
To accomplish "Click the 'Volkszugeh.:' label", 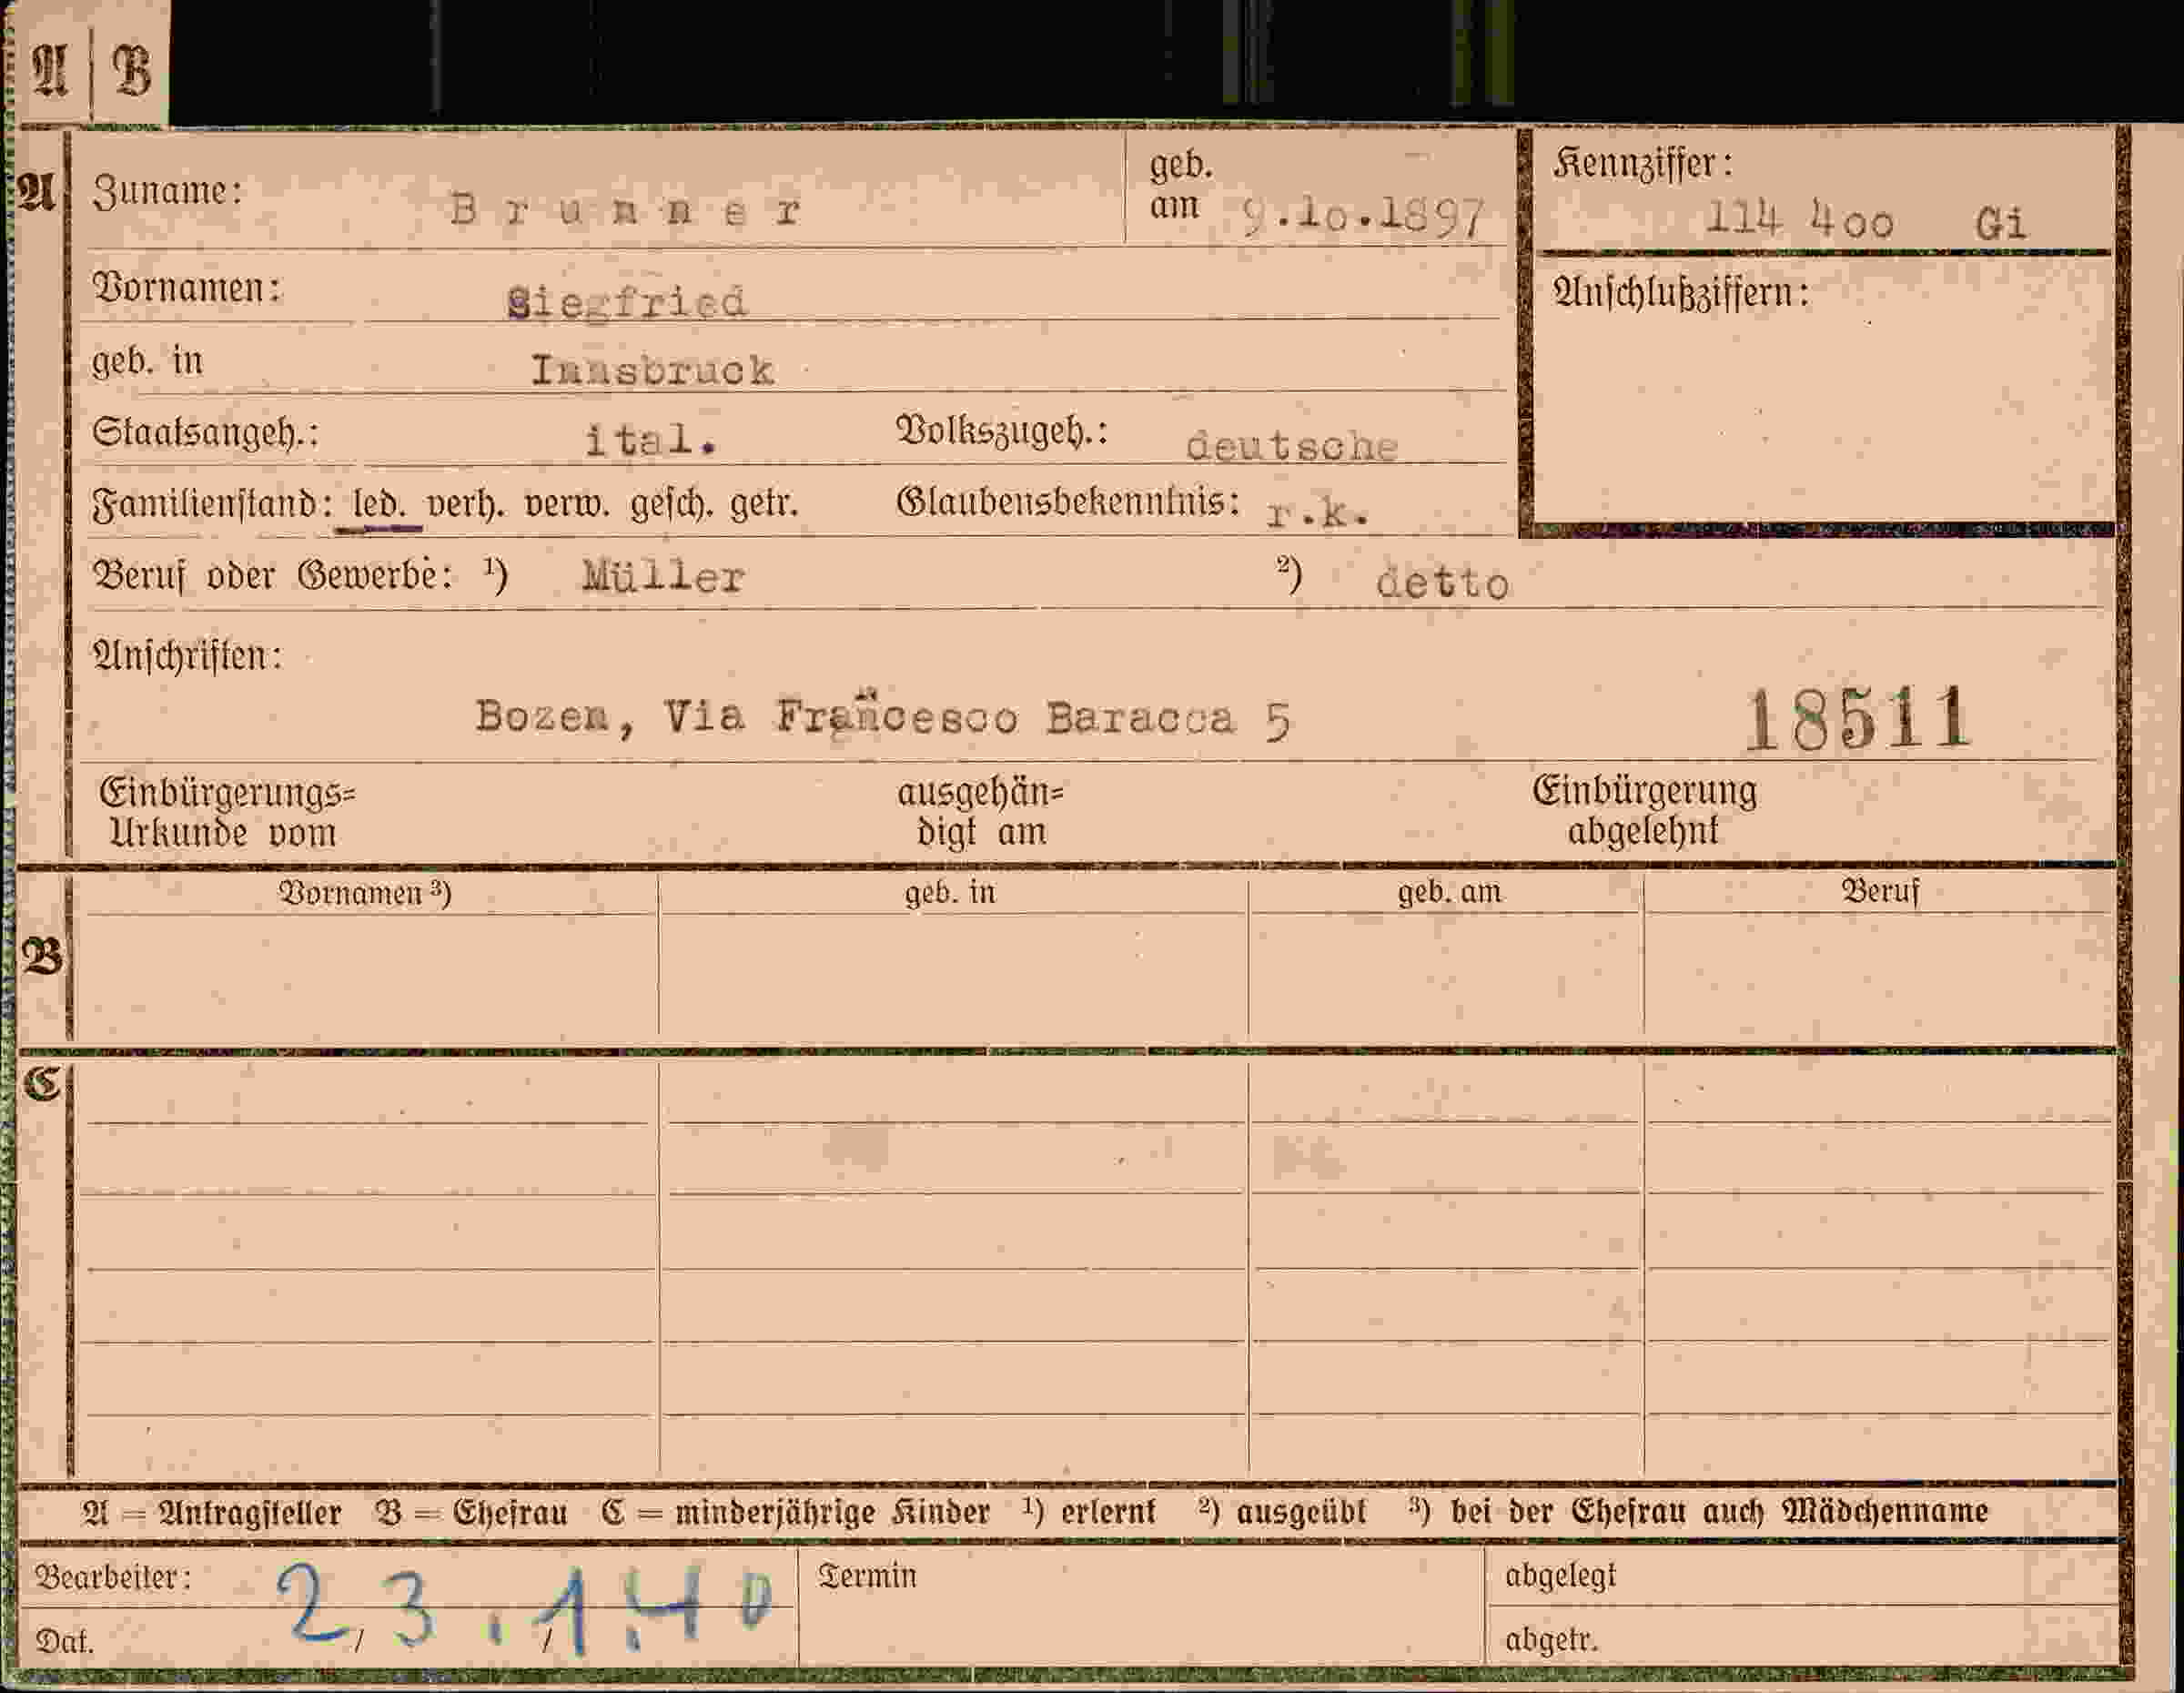I will click(1002, 430).
